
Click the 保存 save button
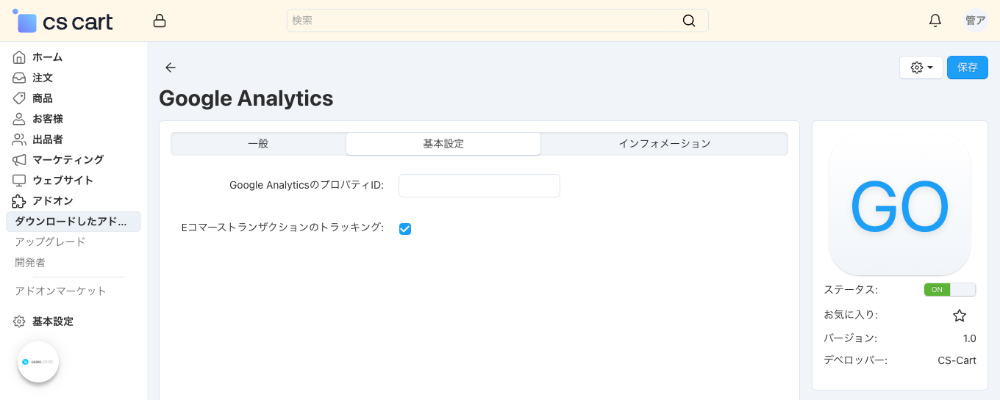pyautogui.click(x=967, y=67)
